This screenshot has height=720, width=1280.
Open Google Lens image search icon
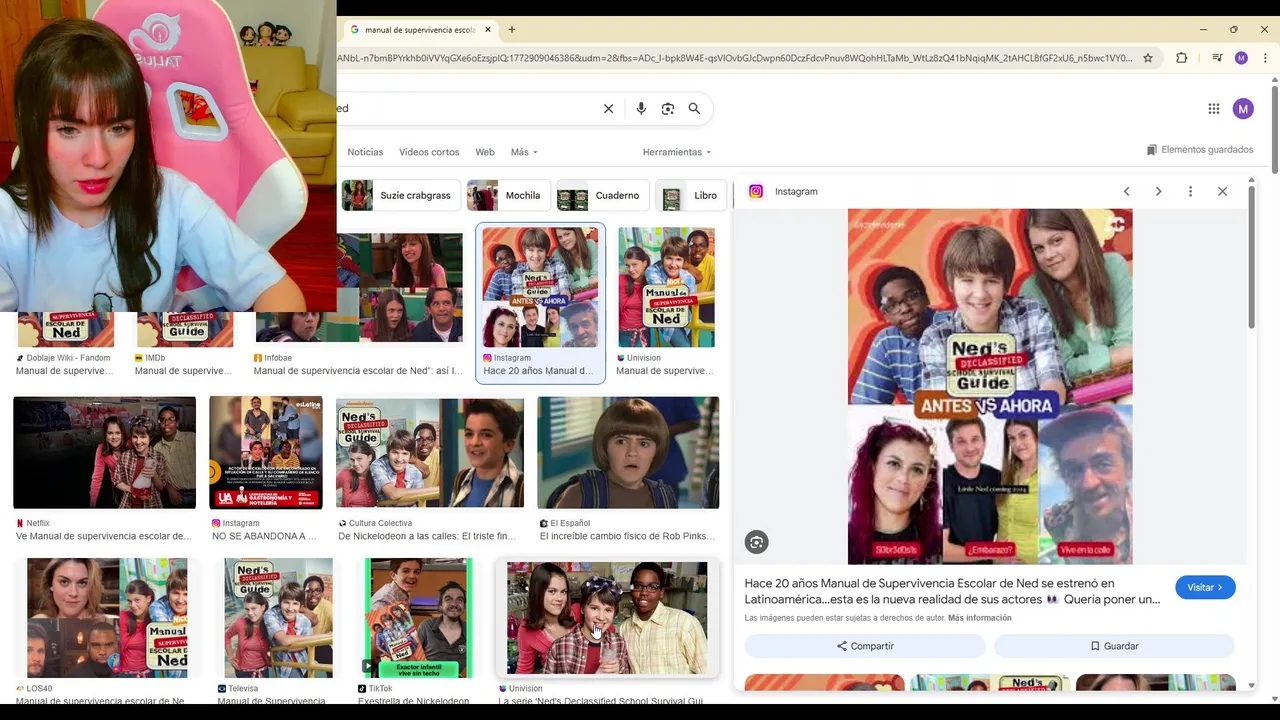pyautogui.click(x=668, y=109)
